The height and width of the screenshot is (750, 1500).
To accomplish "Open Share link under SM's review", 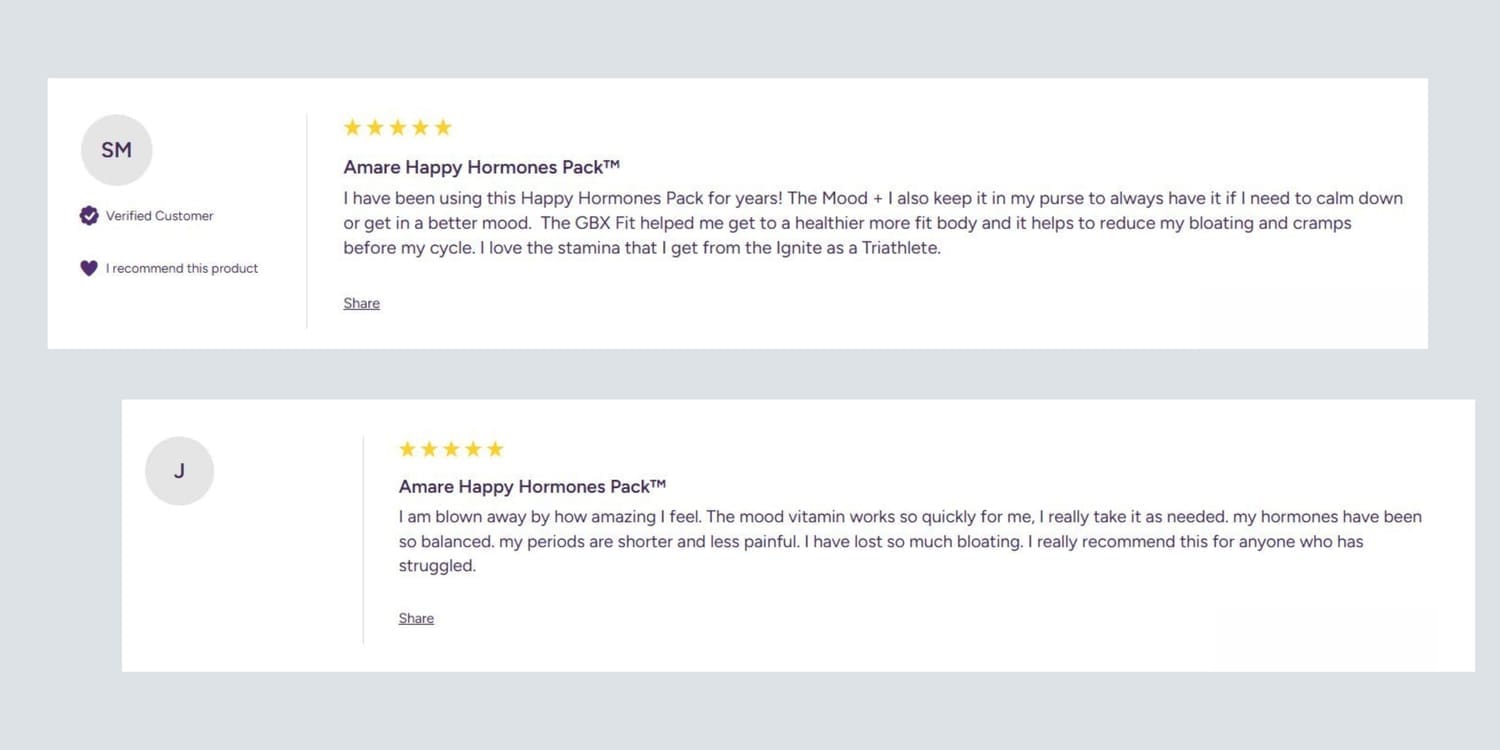I will click(361, 303).
